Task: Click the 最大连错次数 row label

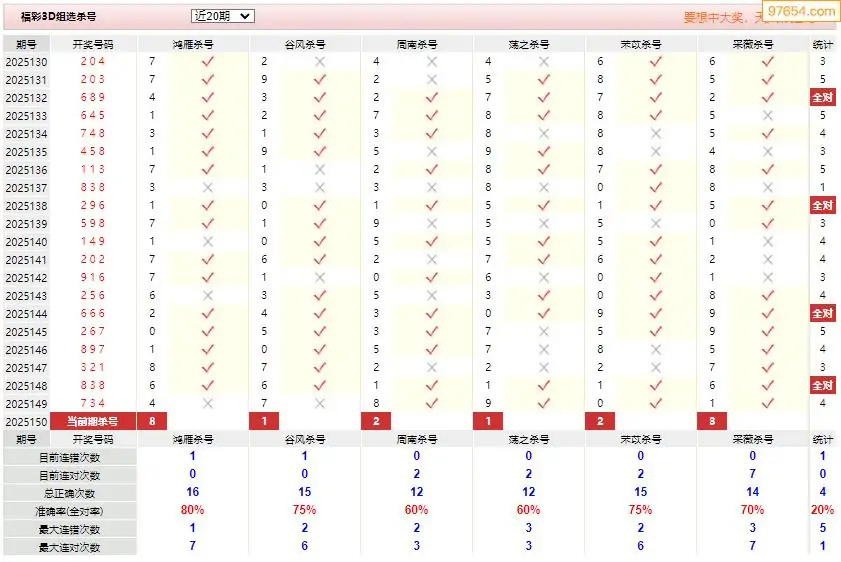Action: [70, 530]
